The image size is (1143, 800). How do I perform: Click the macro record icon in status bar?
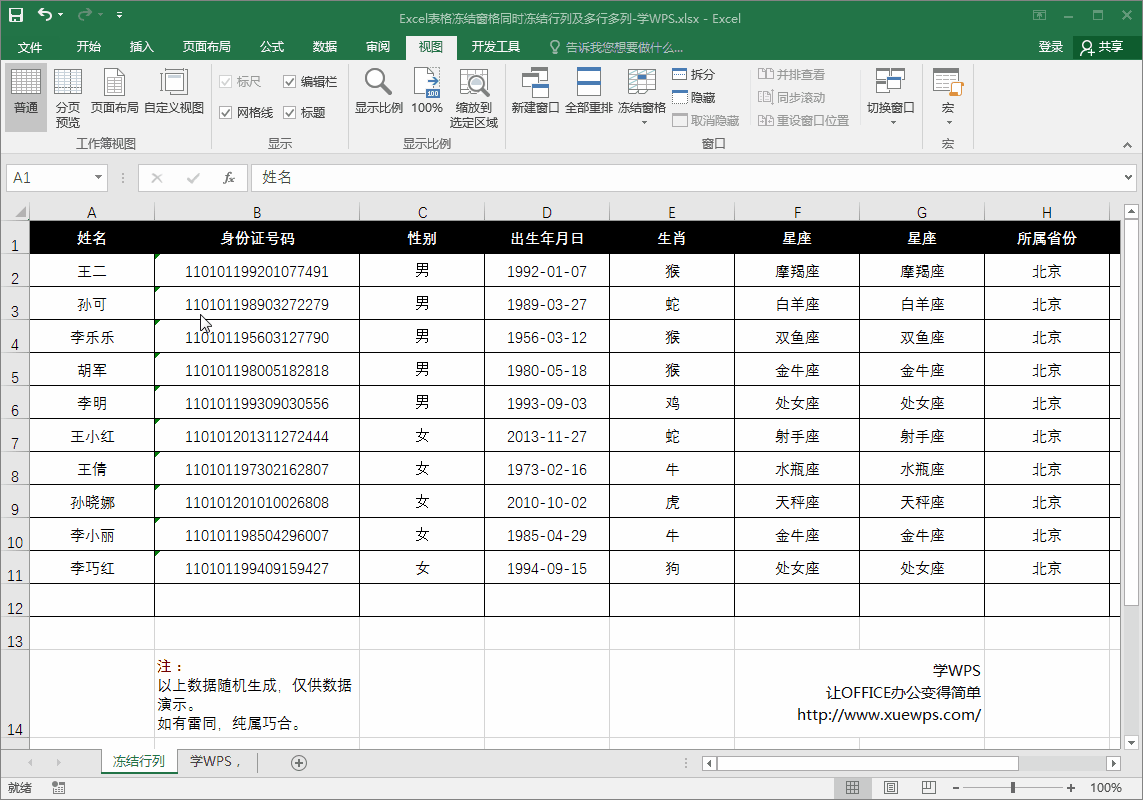pyautogui.click(x=59, y=788)
